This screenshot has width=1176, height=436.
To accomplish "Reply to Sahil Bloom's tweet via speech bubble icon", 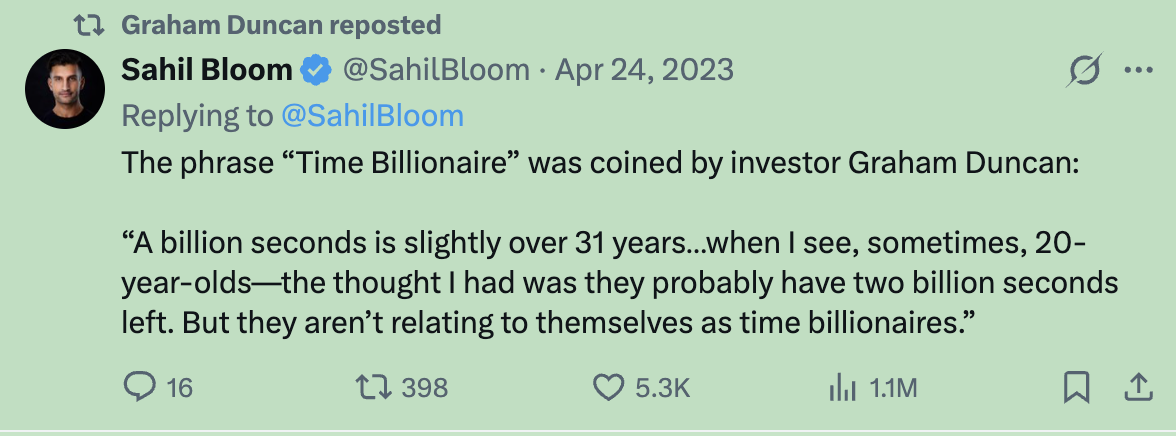I will point(138,387).
